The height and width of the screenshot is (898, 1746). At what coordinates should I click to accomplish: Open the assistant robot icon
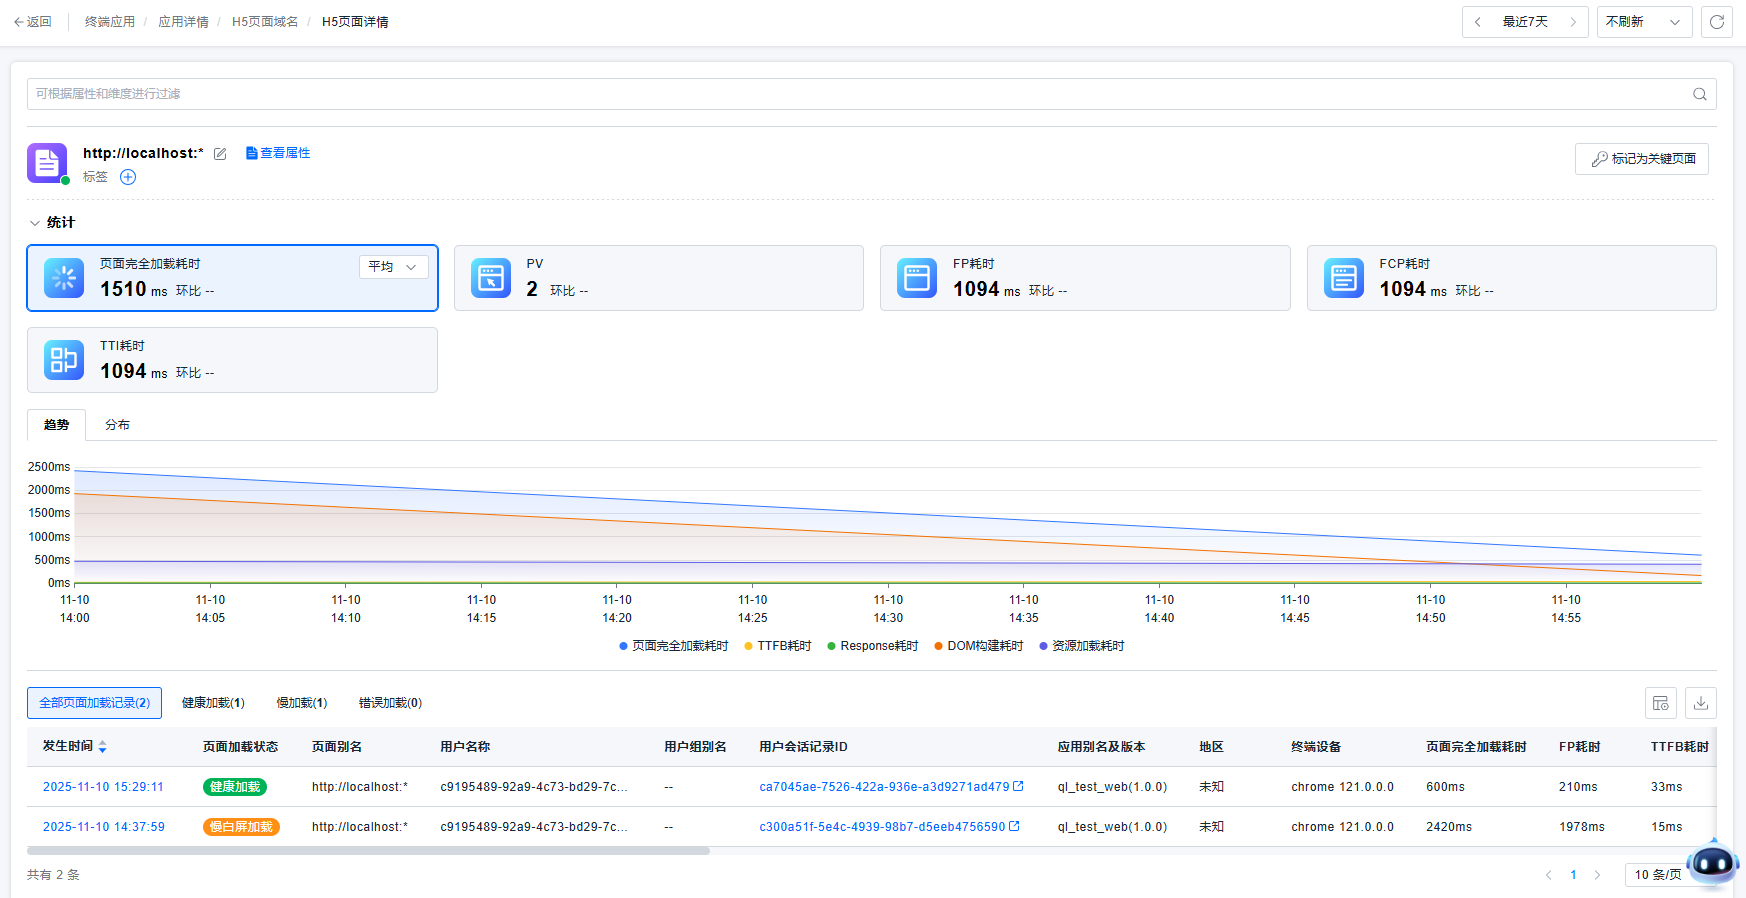pos(1711,862)
